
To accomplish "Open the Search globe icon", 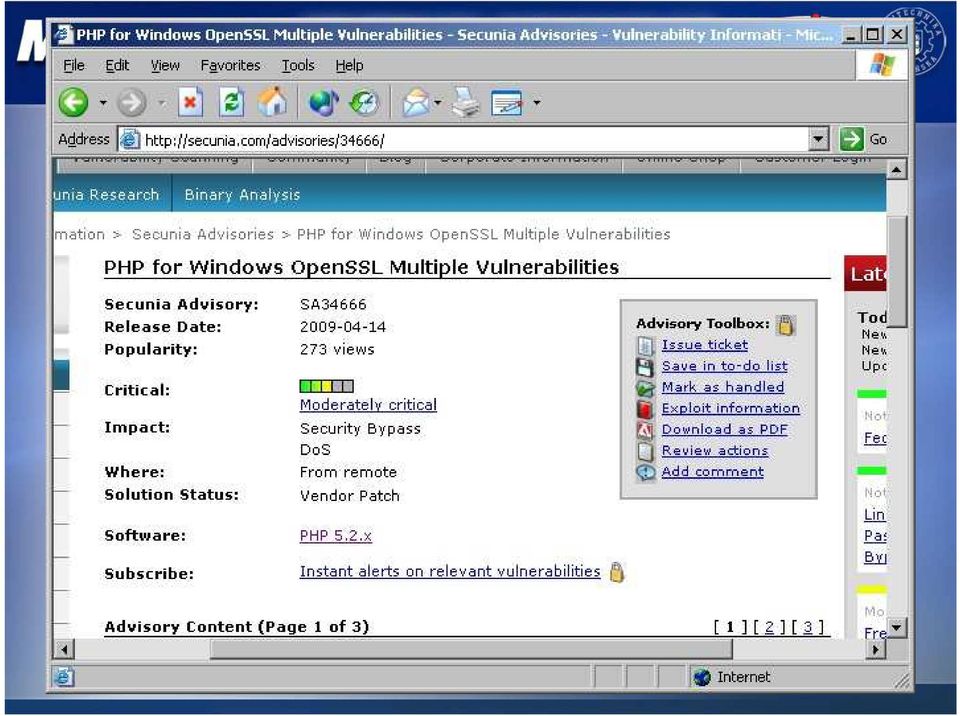I will pyautogui.click(x=323, y=102).
